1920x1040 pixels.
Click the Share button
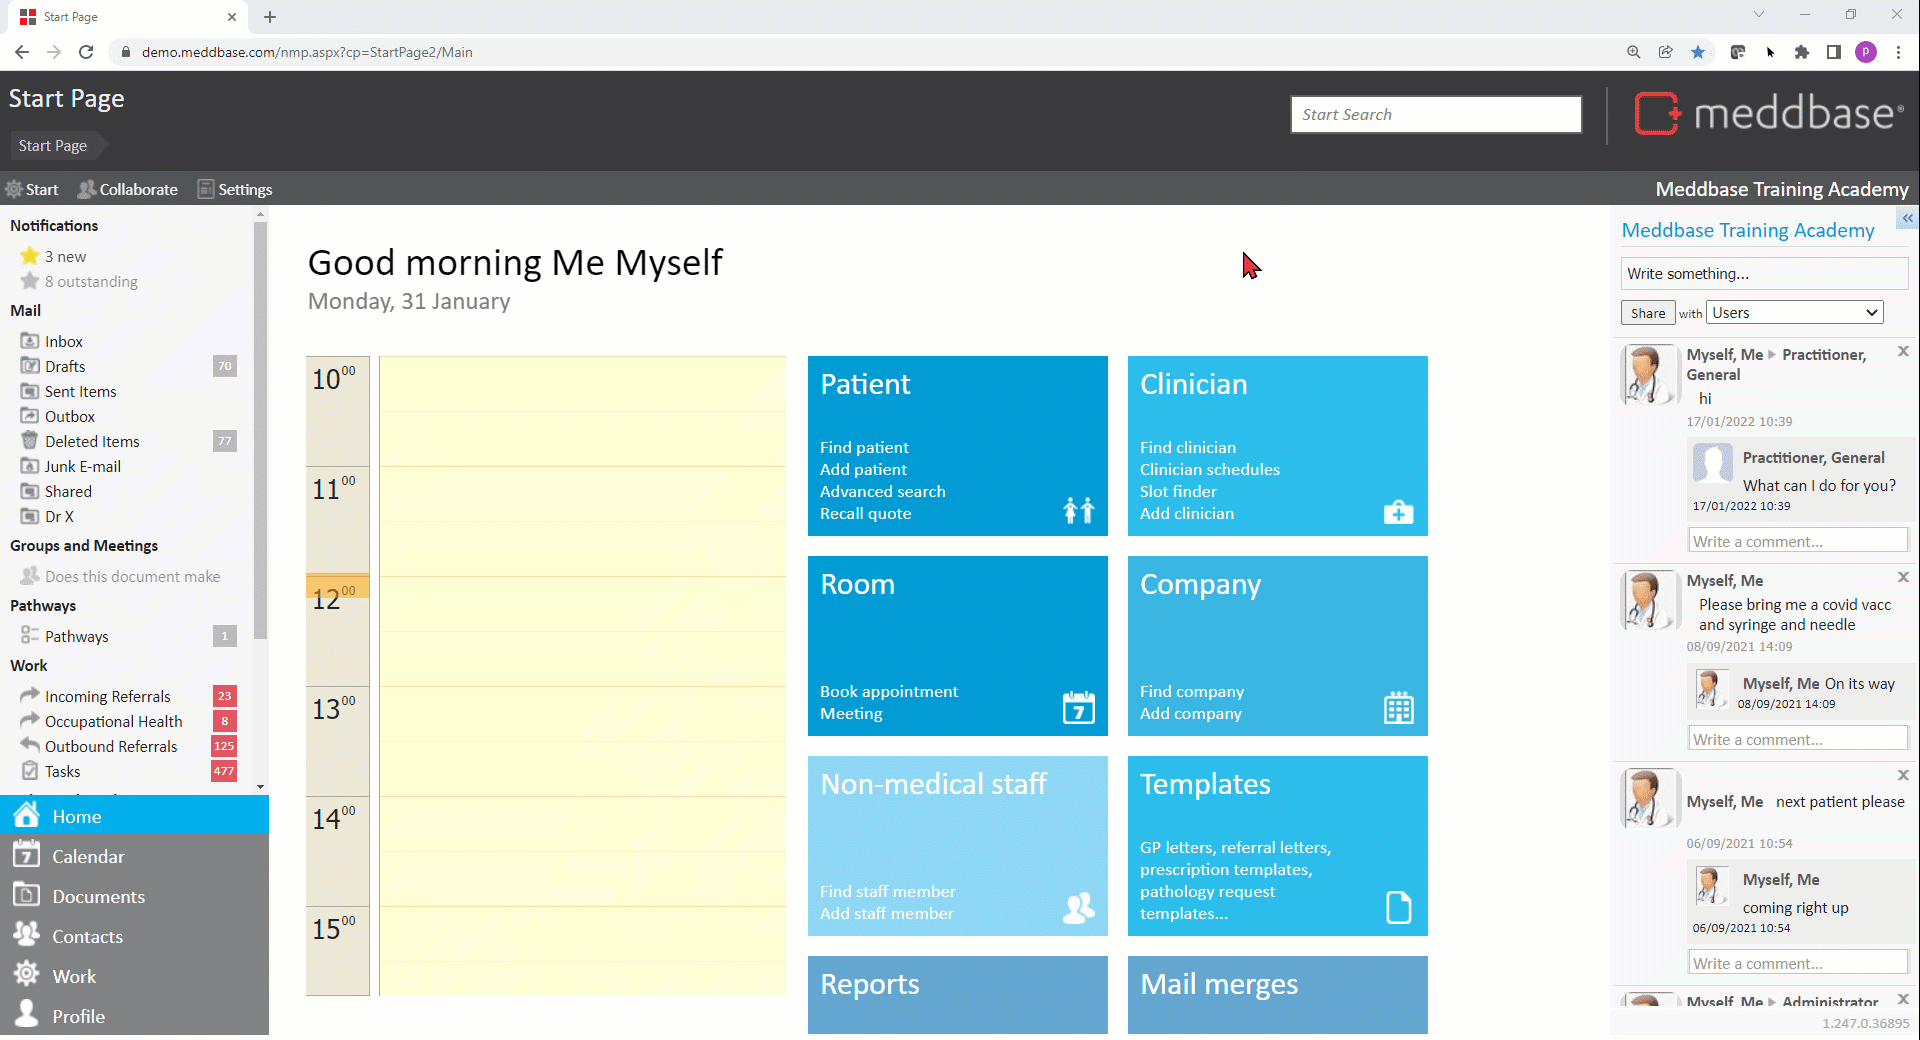pos(1648,313)
